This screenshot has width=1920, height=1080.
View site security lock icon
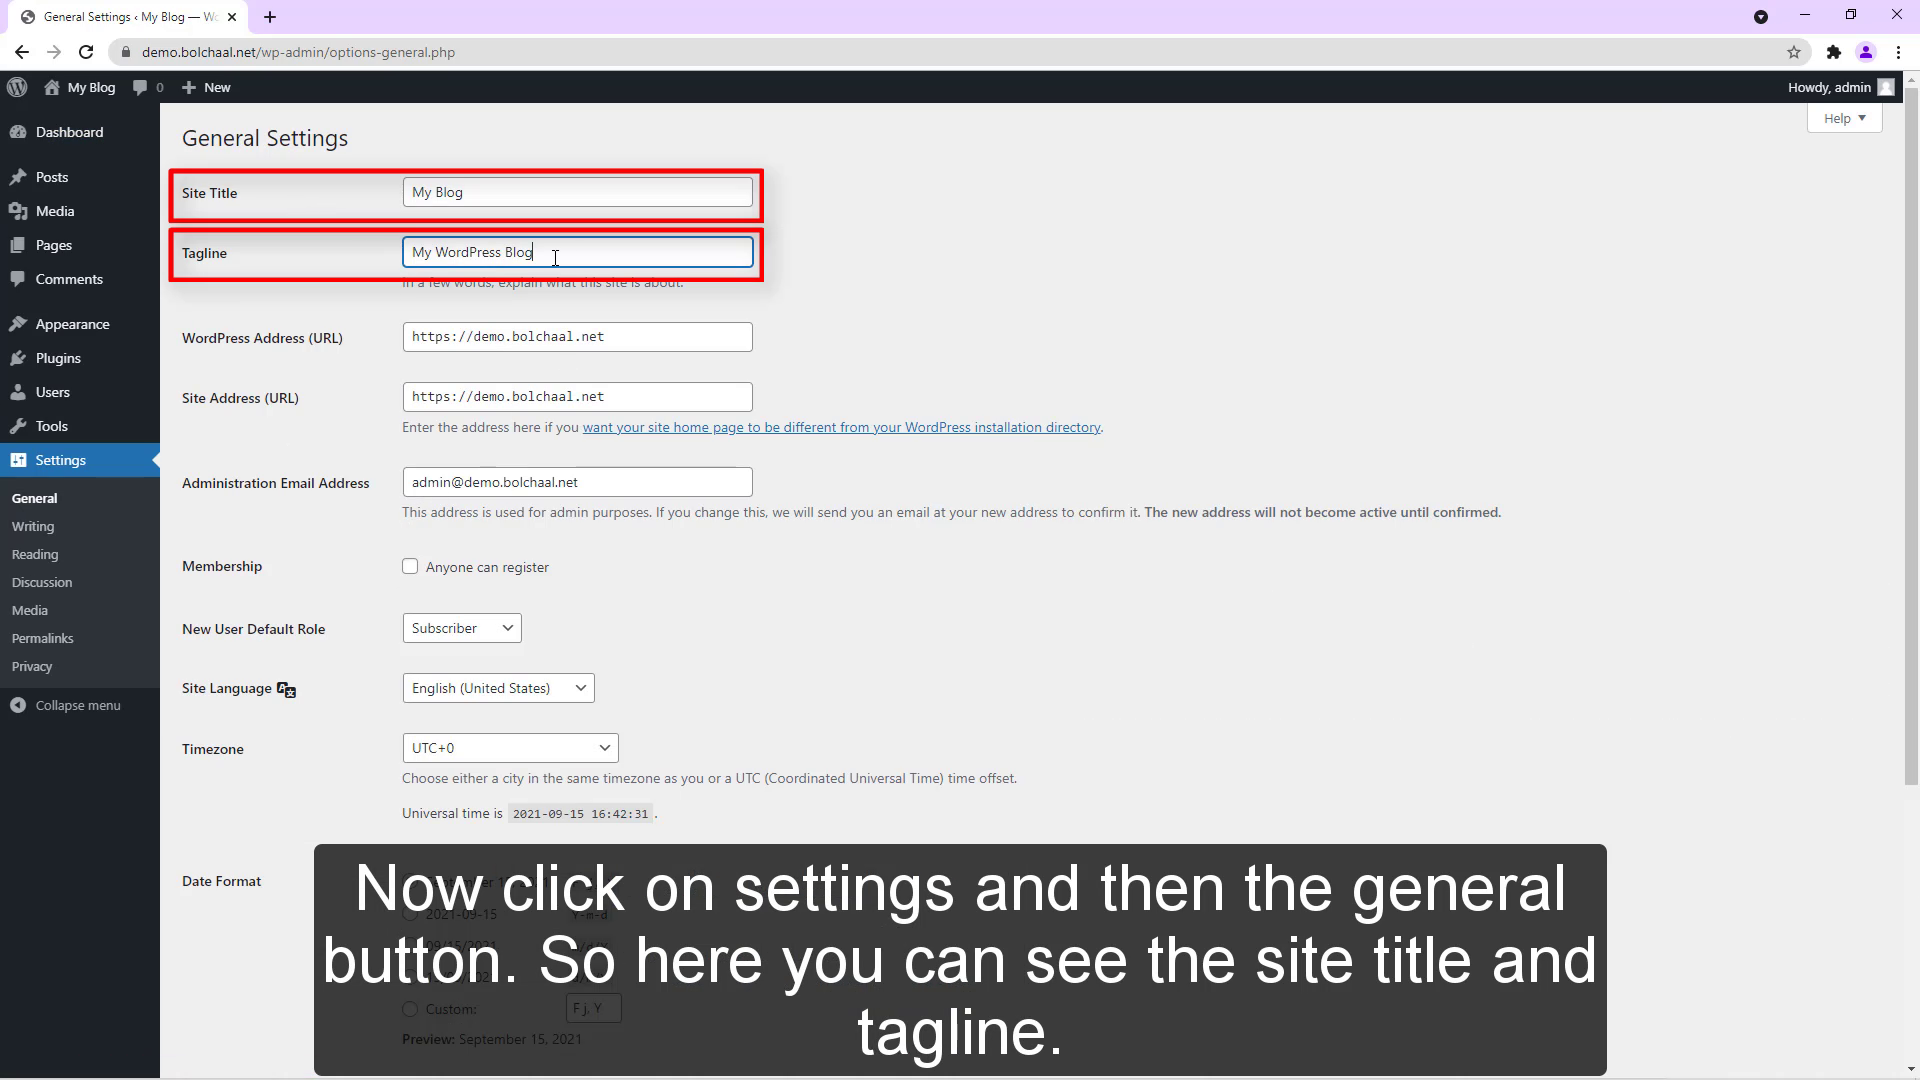[125, 52]
